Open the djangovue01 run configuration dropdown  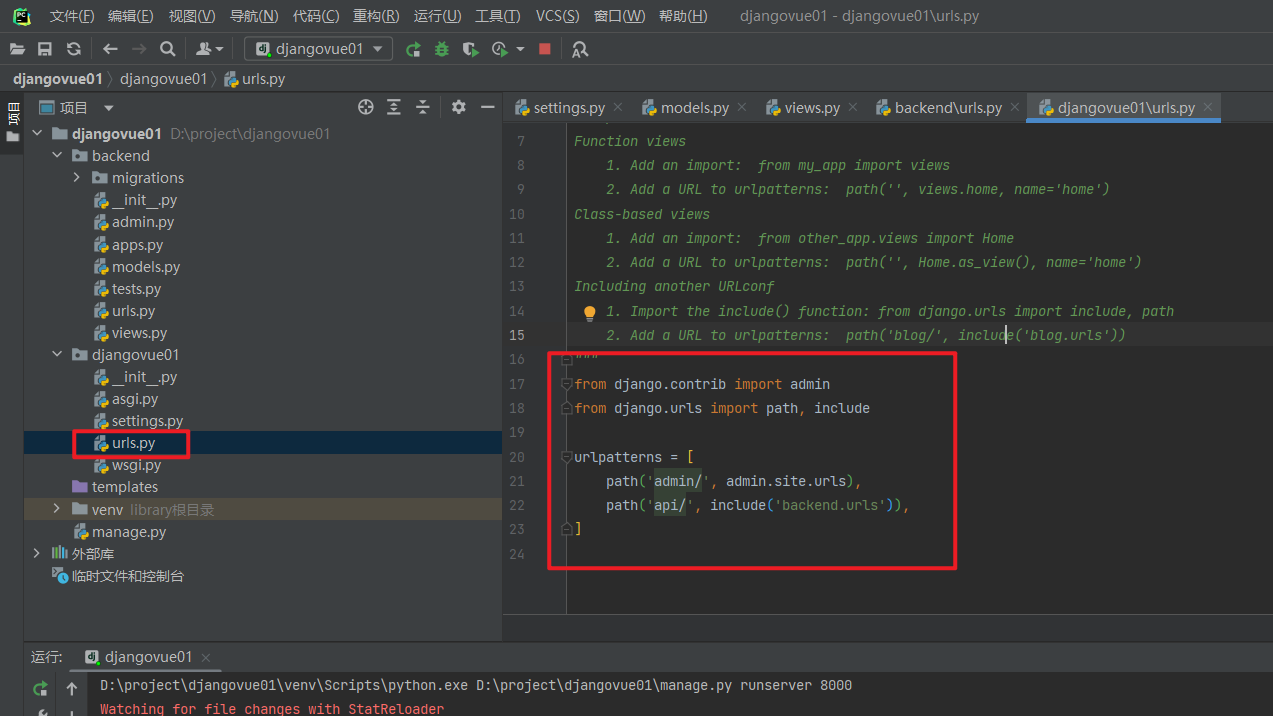[319, 49]
